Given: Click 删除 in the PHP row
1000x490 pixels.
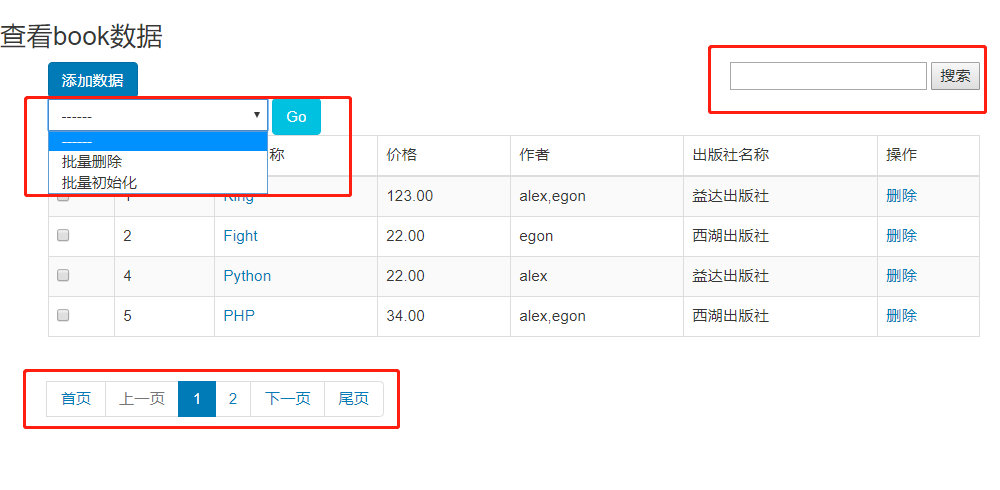Looking at the screenshot, I should (901, 316).
